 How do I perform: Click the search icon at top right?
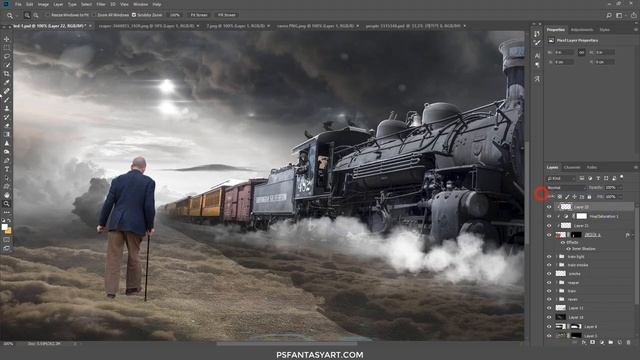(609, 15)
